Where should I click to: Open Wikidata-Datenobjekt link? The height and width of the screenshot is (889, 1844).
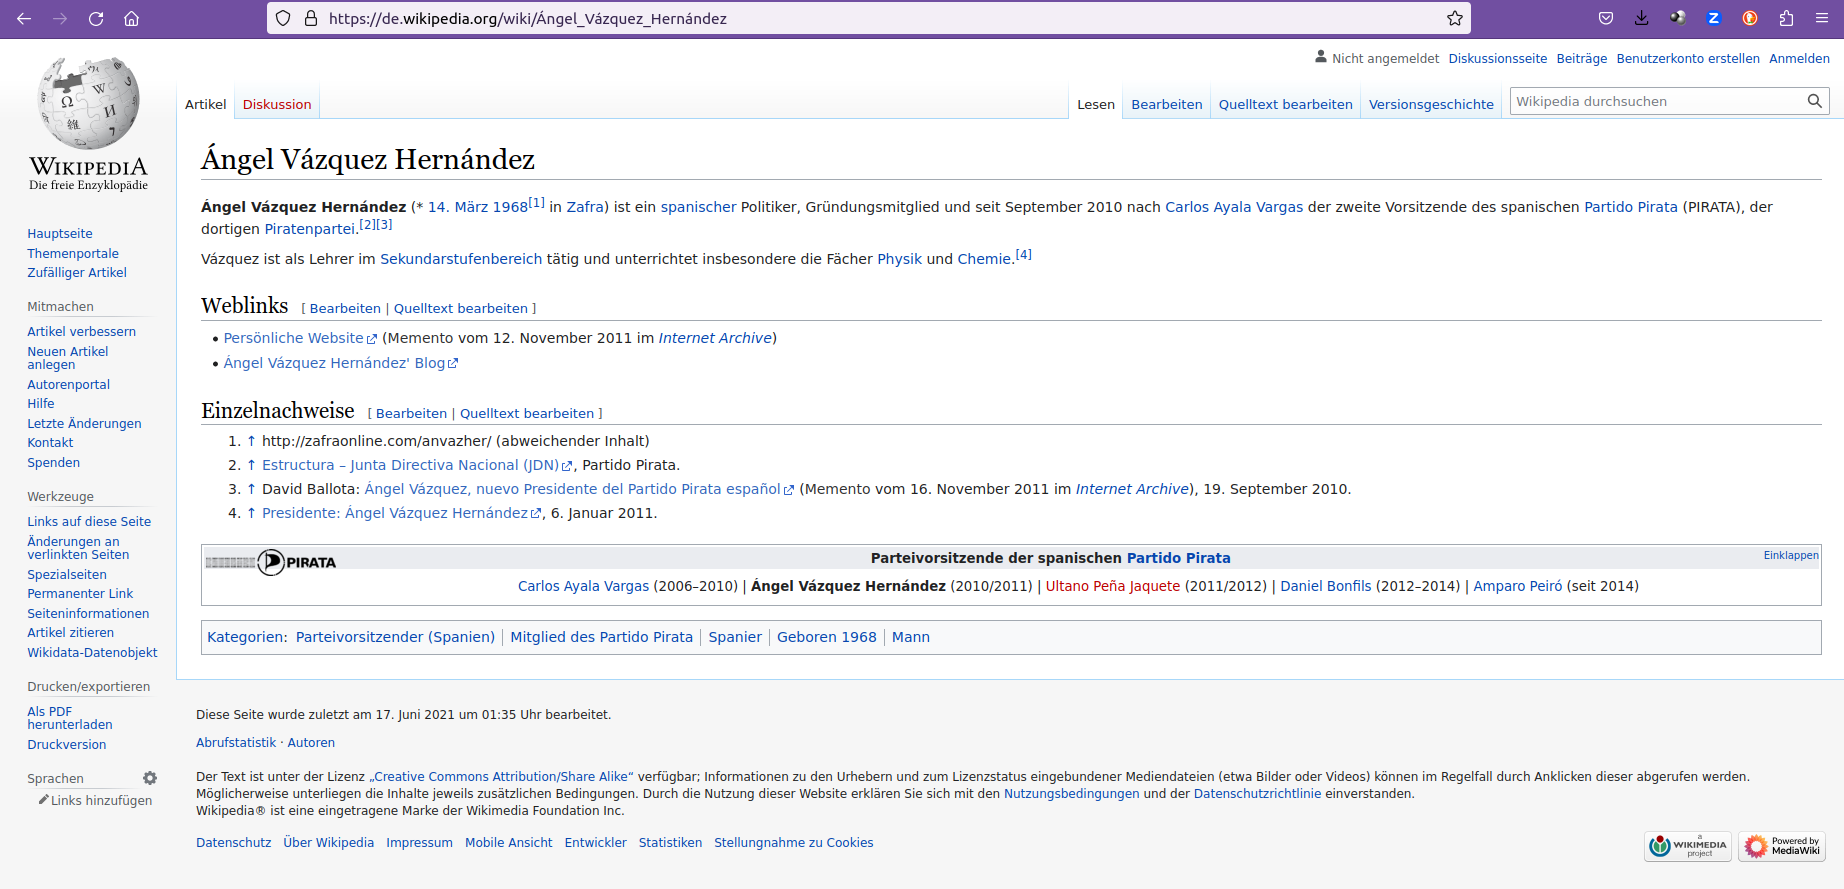click(92, 653)
